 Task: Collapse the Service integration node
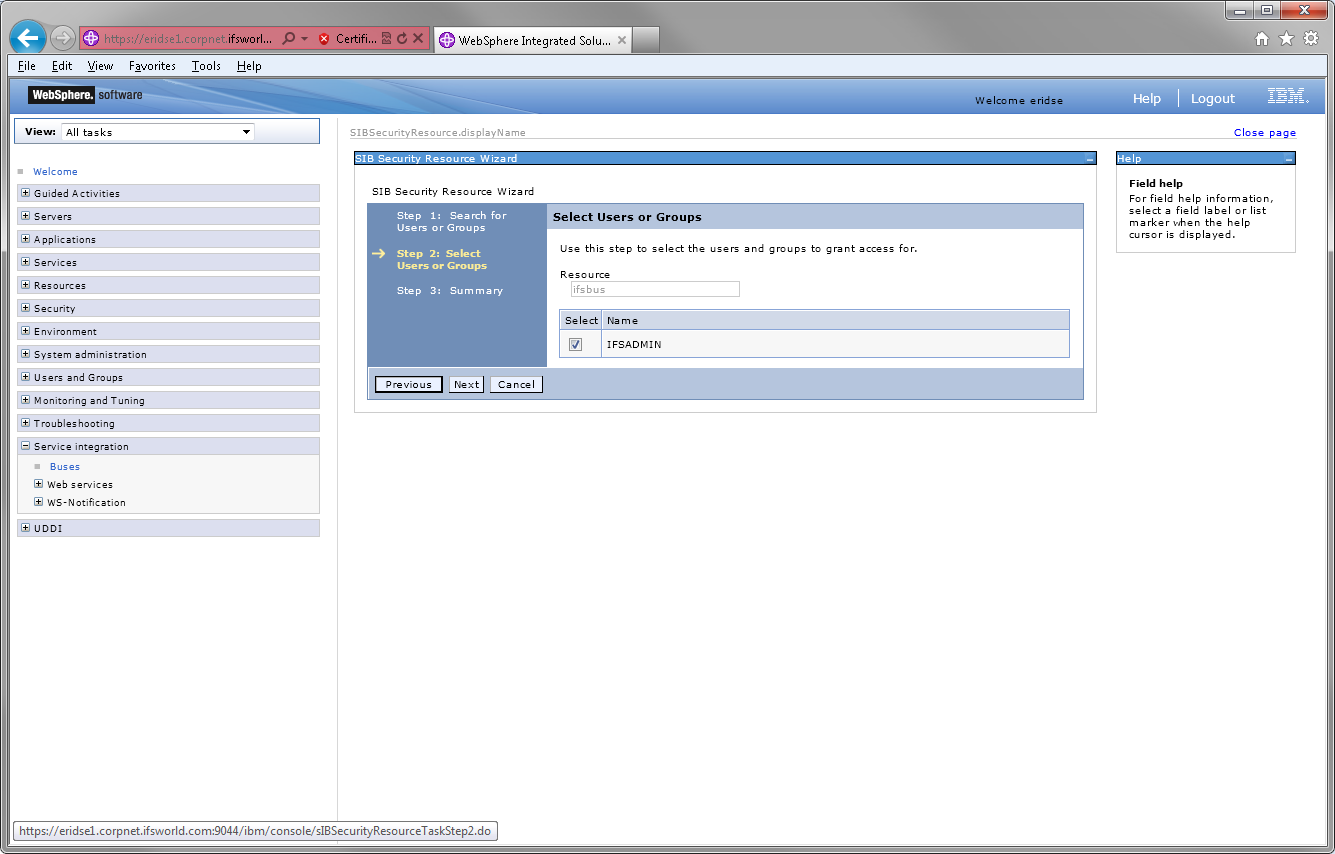26,446
